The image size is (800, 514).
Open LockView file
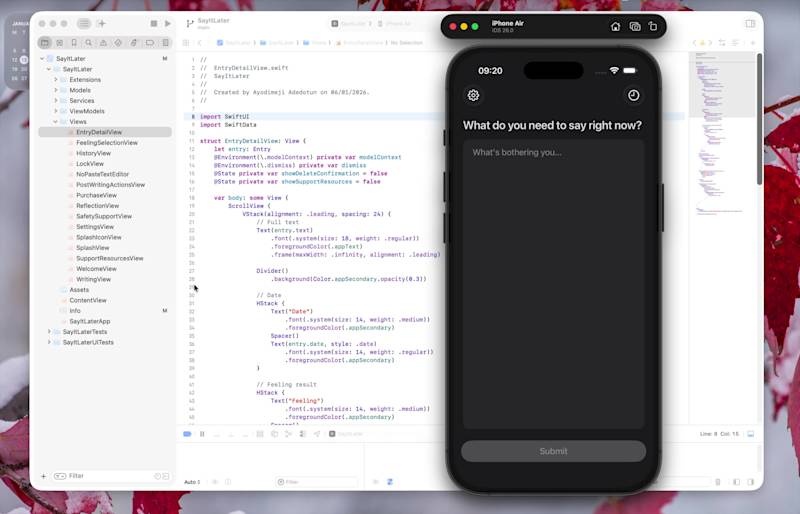point(90,164)
